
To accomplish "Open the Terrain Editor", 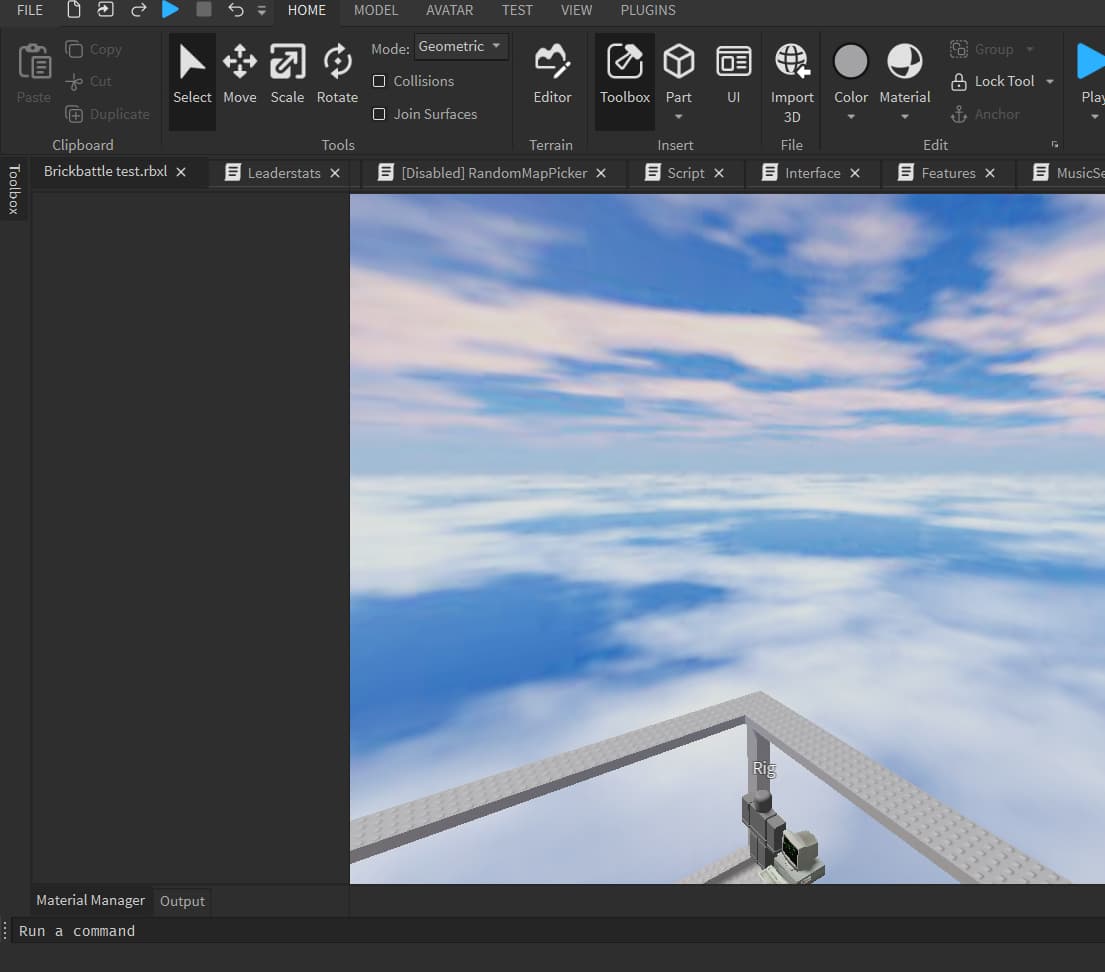I will coord(552,72).
